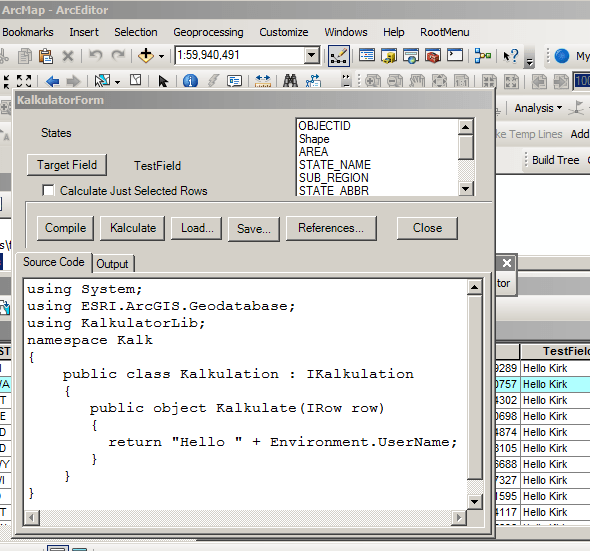
Task: Click the TestField column header in table
Action: pos(555,351)
